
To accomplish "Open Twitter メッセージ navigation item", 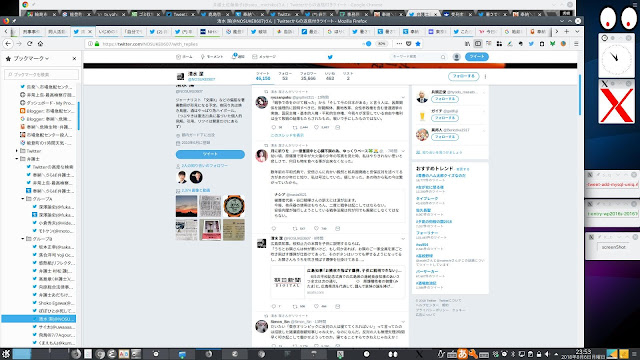I will 264,57.
